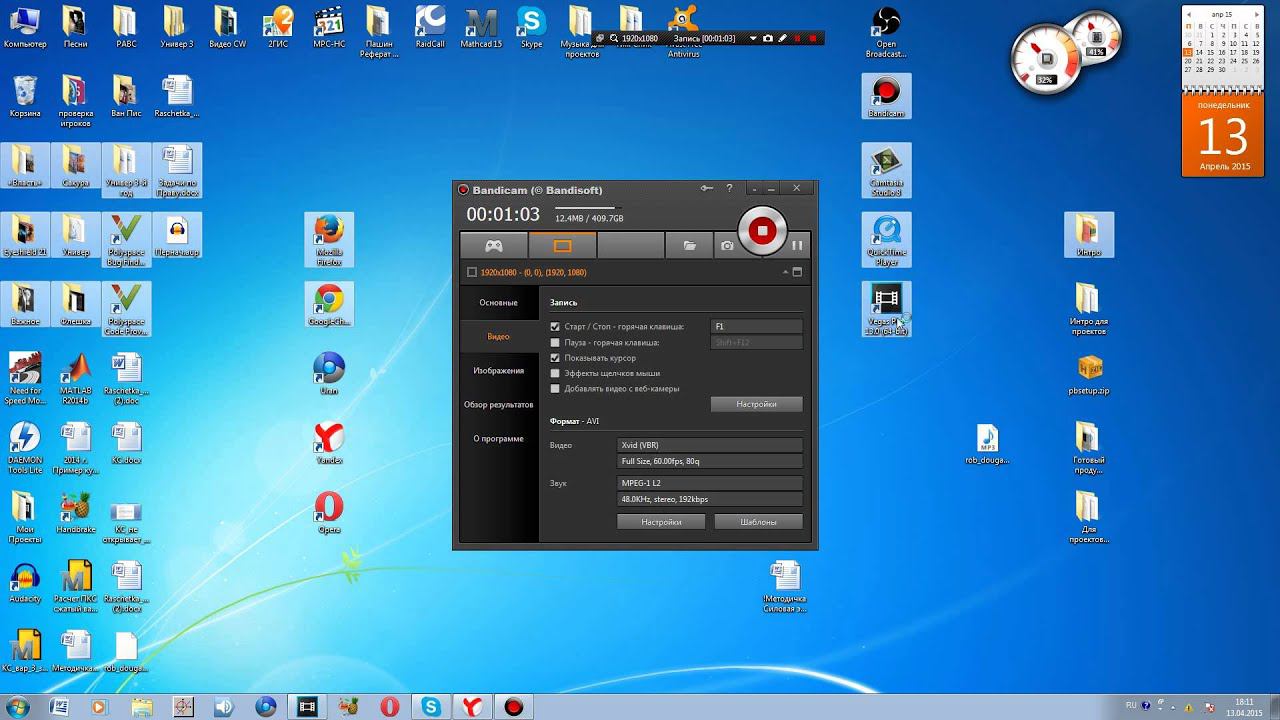Click the Шаблоны button
The image size is (1280, 720).
point(758,522)
